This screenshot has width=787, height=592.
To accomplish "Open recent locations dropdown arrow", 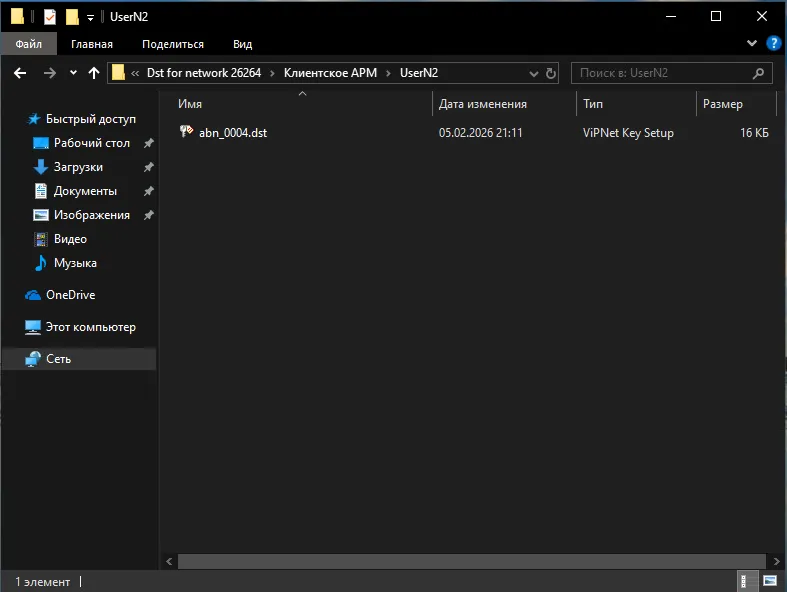I will [73, 73].
